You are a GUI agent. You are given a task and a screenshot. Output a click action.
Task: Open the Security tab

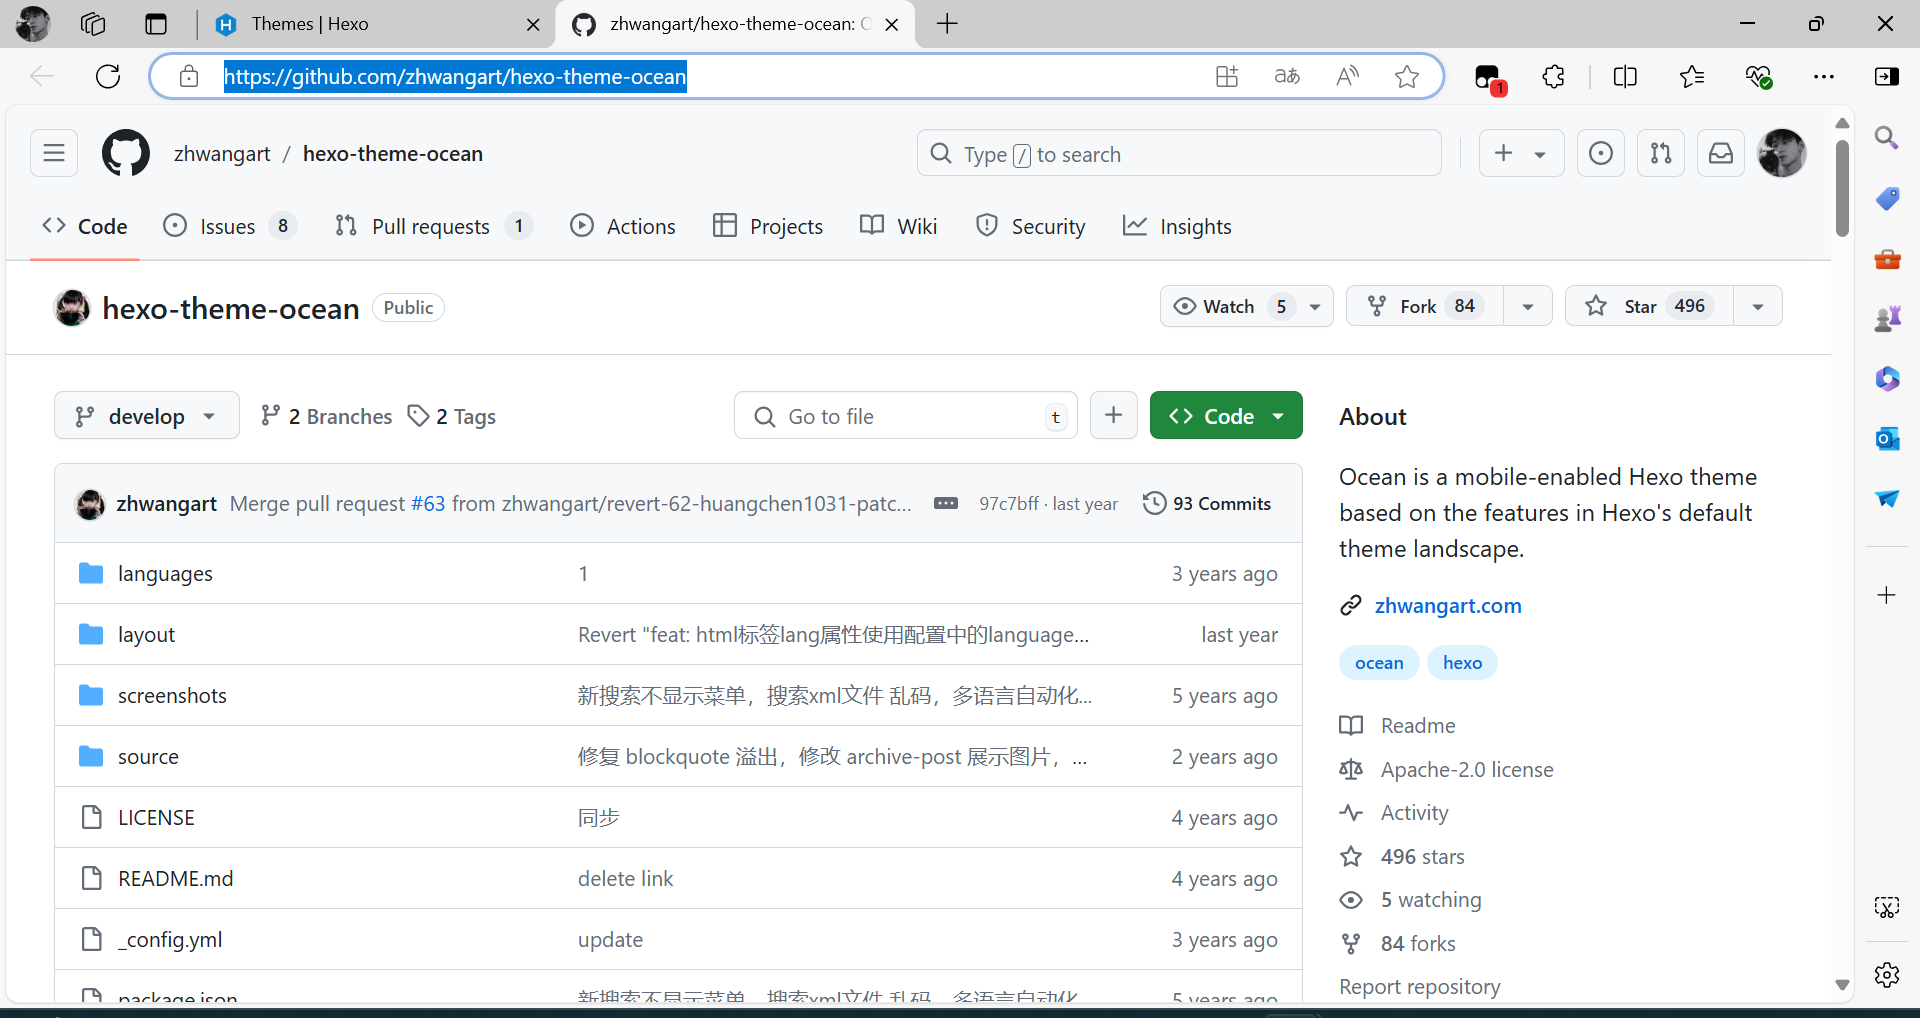1031,226
